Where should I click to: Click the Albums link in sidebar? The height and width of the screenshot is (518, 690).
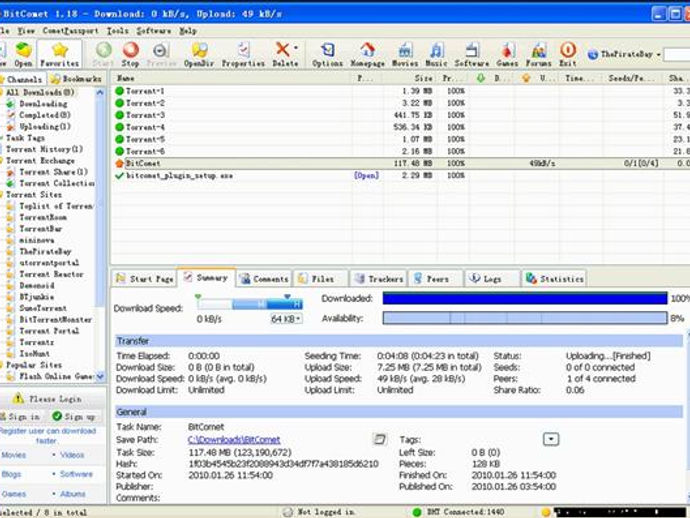73,494
